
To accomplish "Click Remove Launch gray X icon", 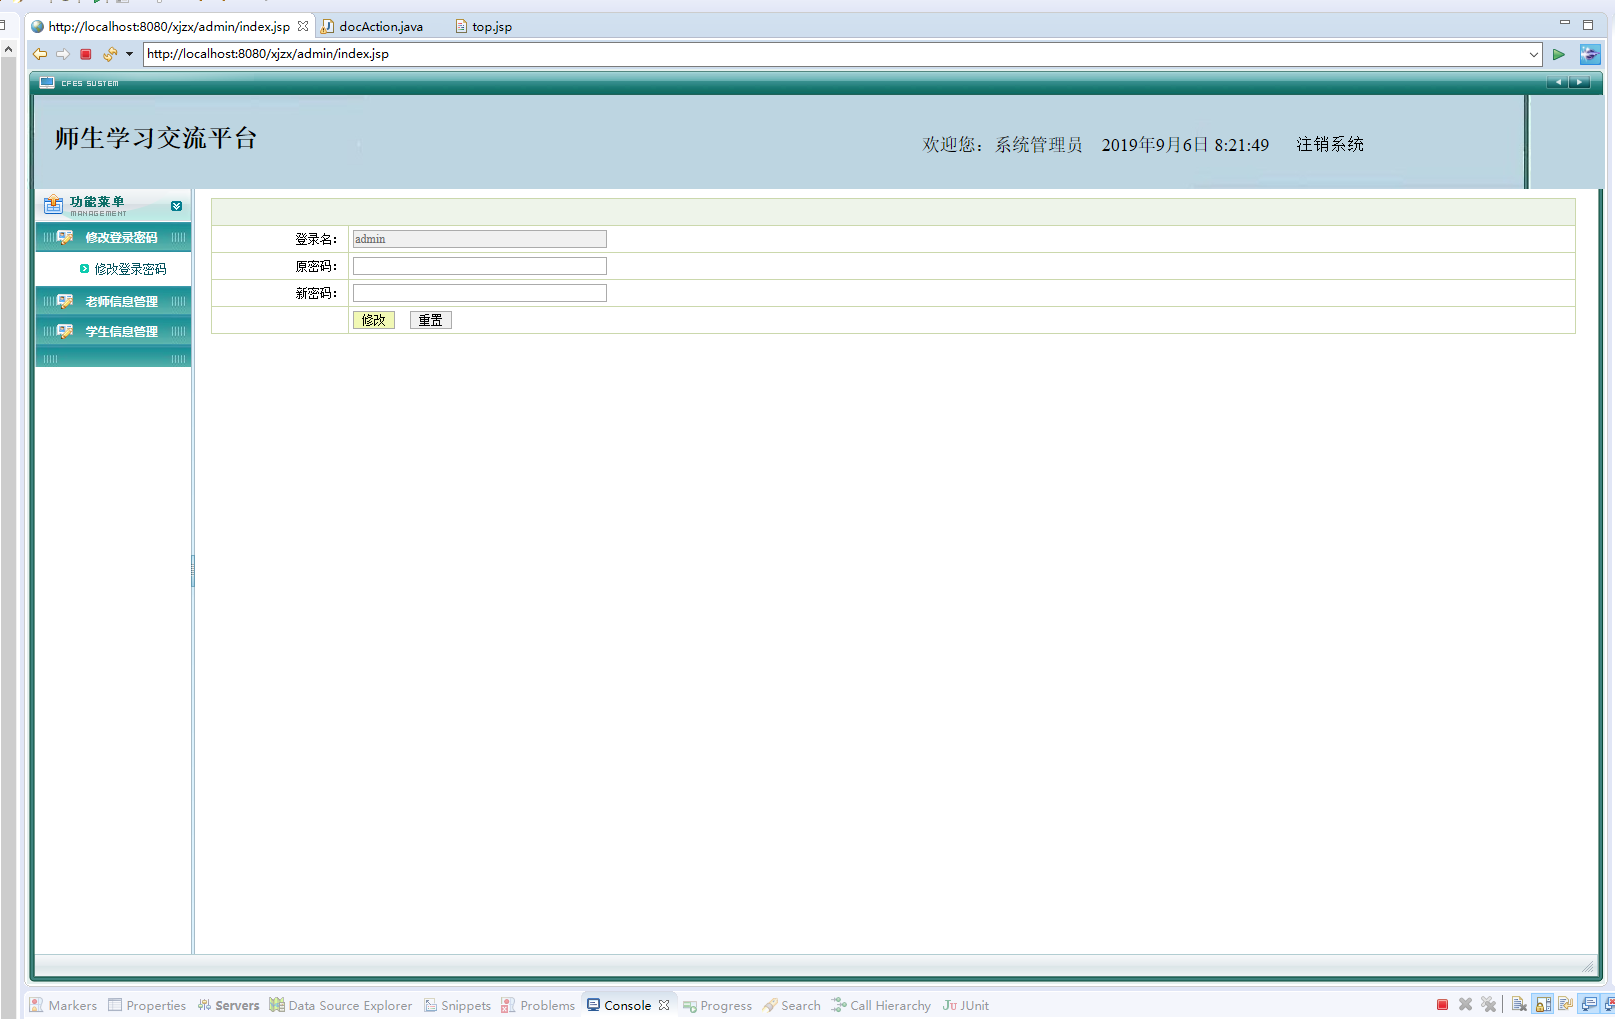I will tap(1465, 1004).
